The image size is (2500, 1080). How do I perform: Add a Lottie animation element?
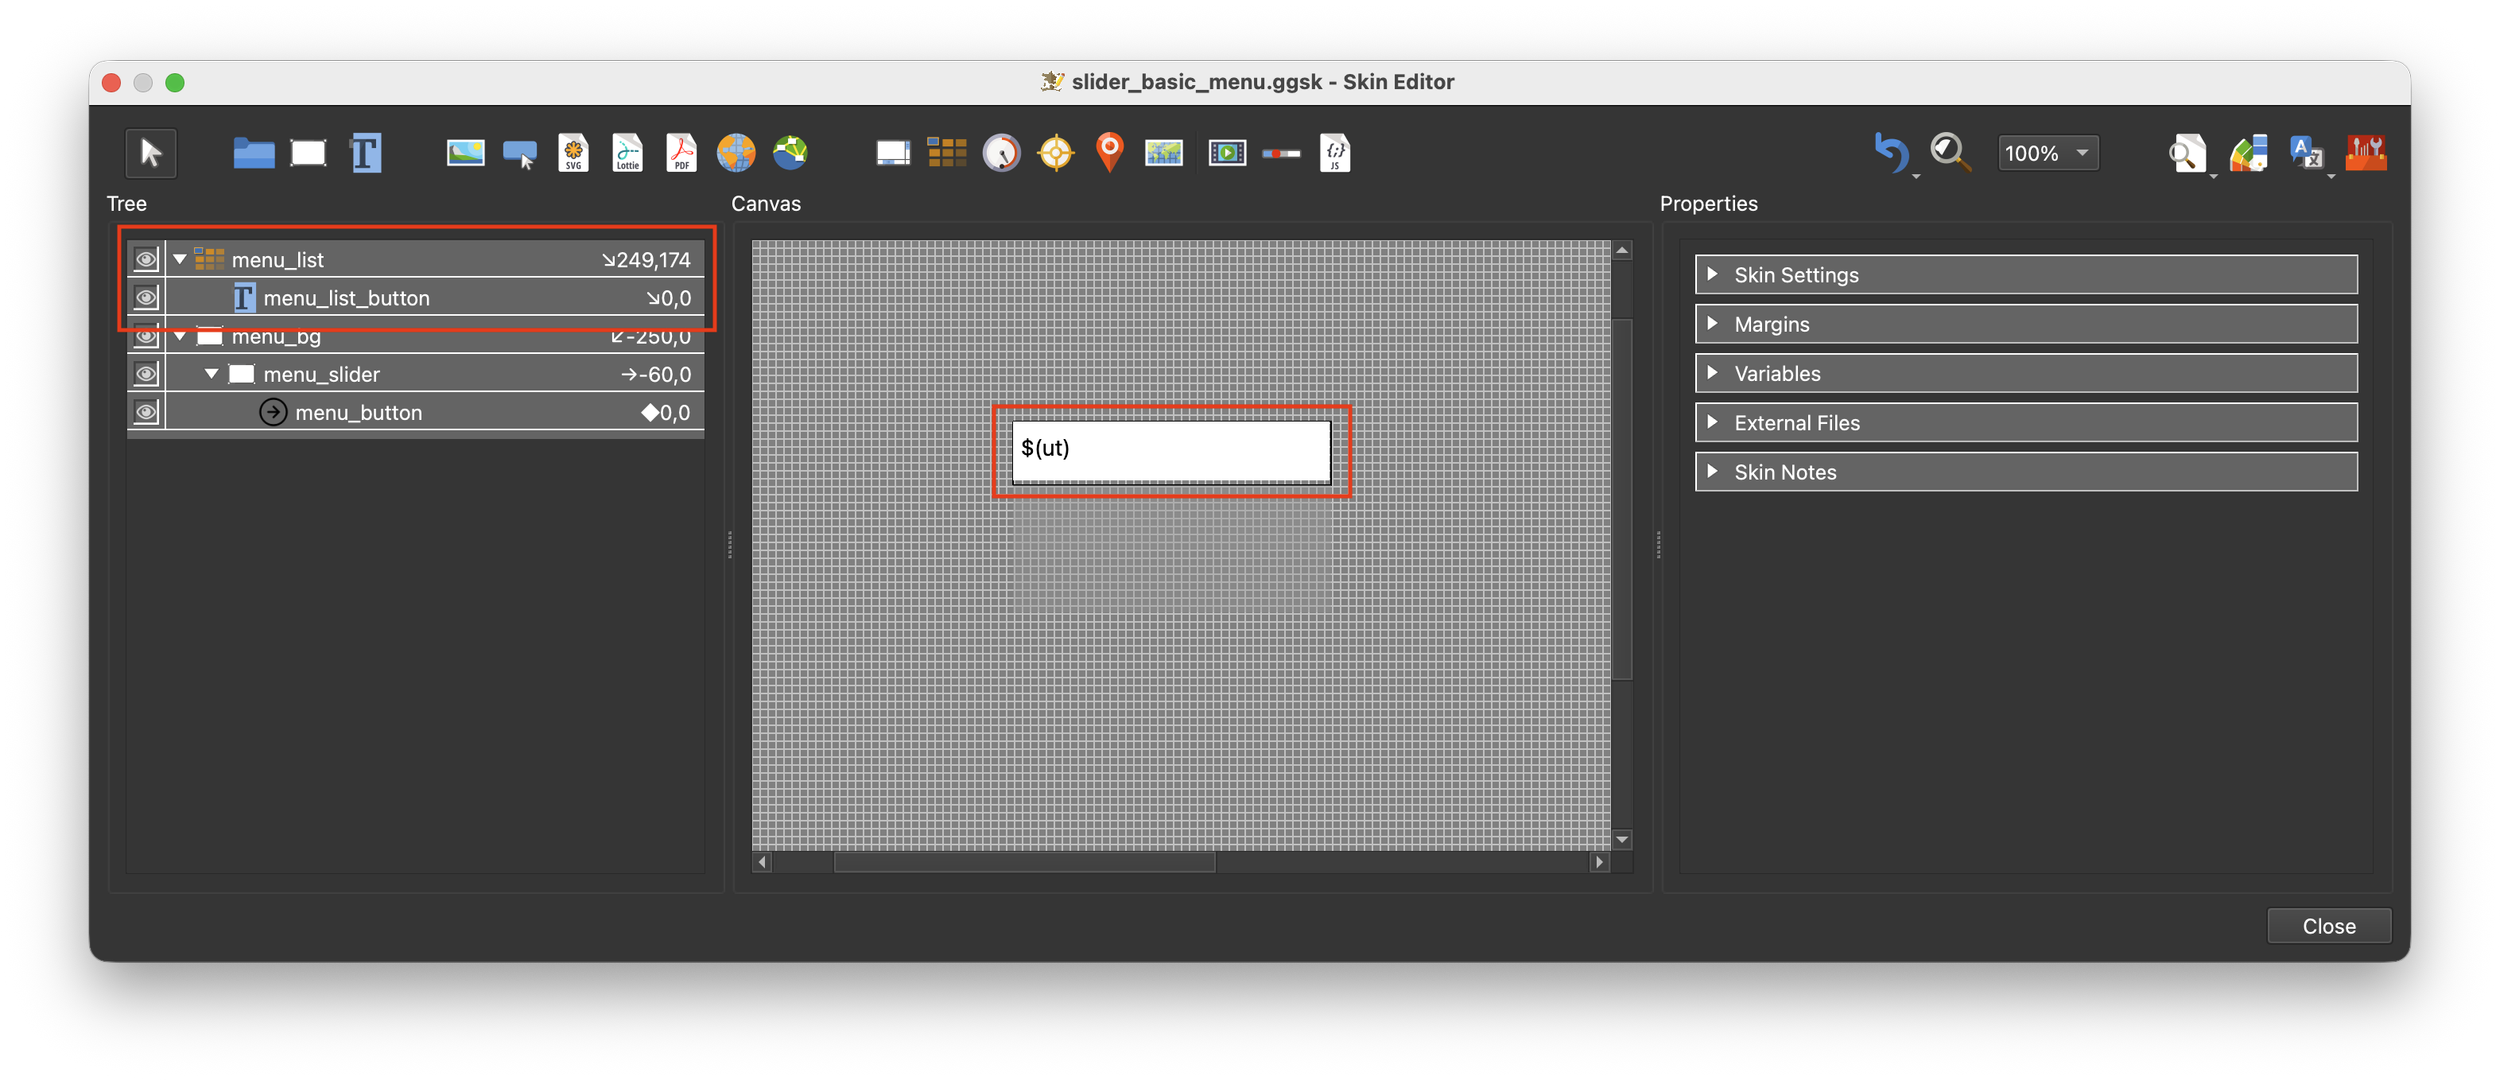628,153
